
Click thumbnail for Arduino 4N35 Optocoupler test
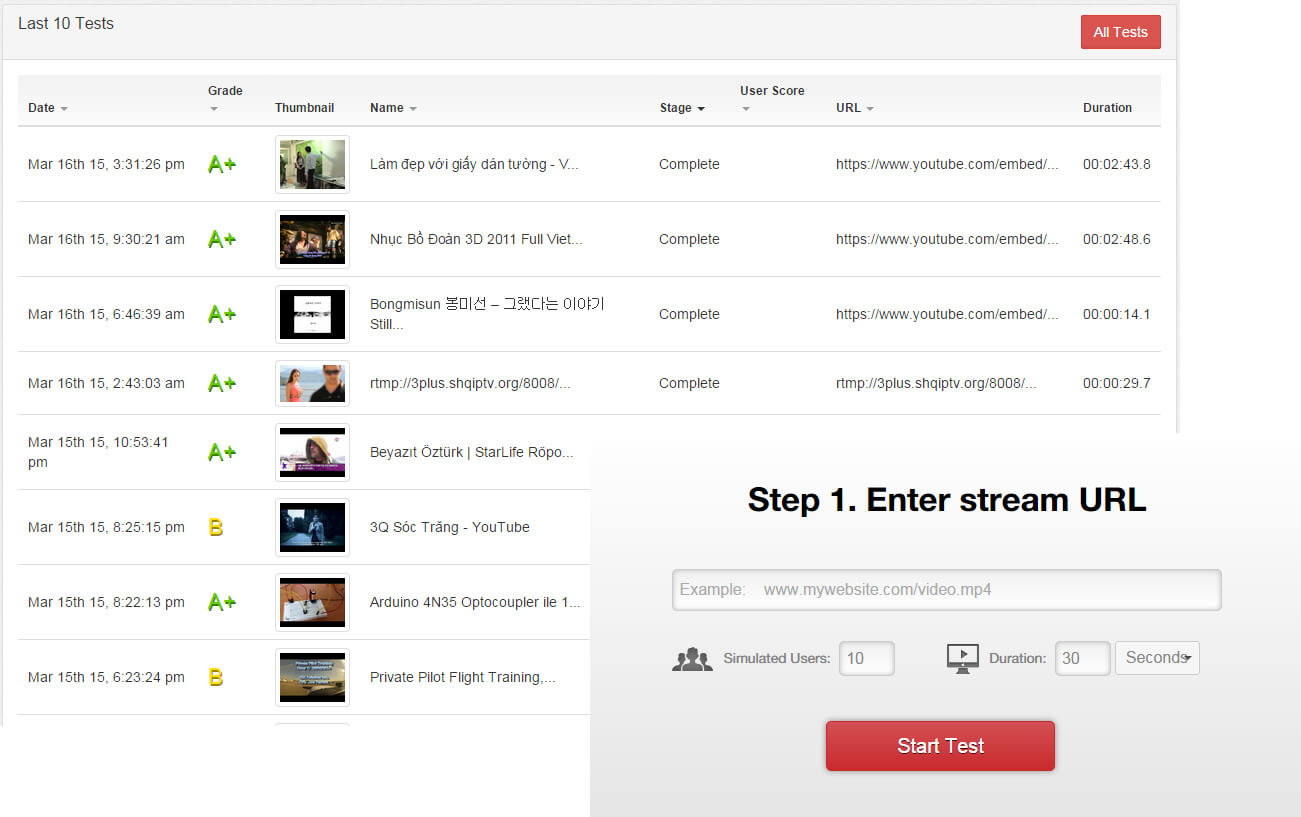(312, 602)
